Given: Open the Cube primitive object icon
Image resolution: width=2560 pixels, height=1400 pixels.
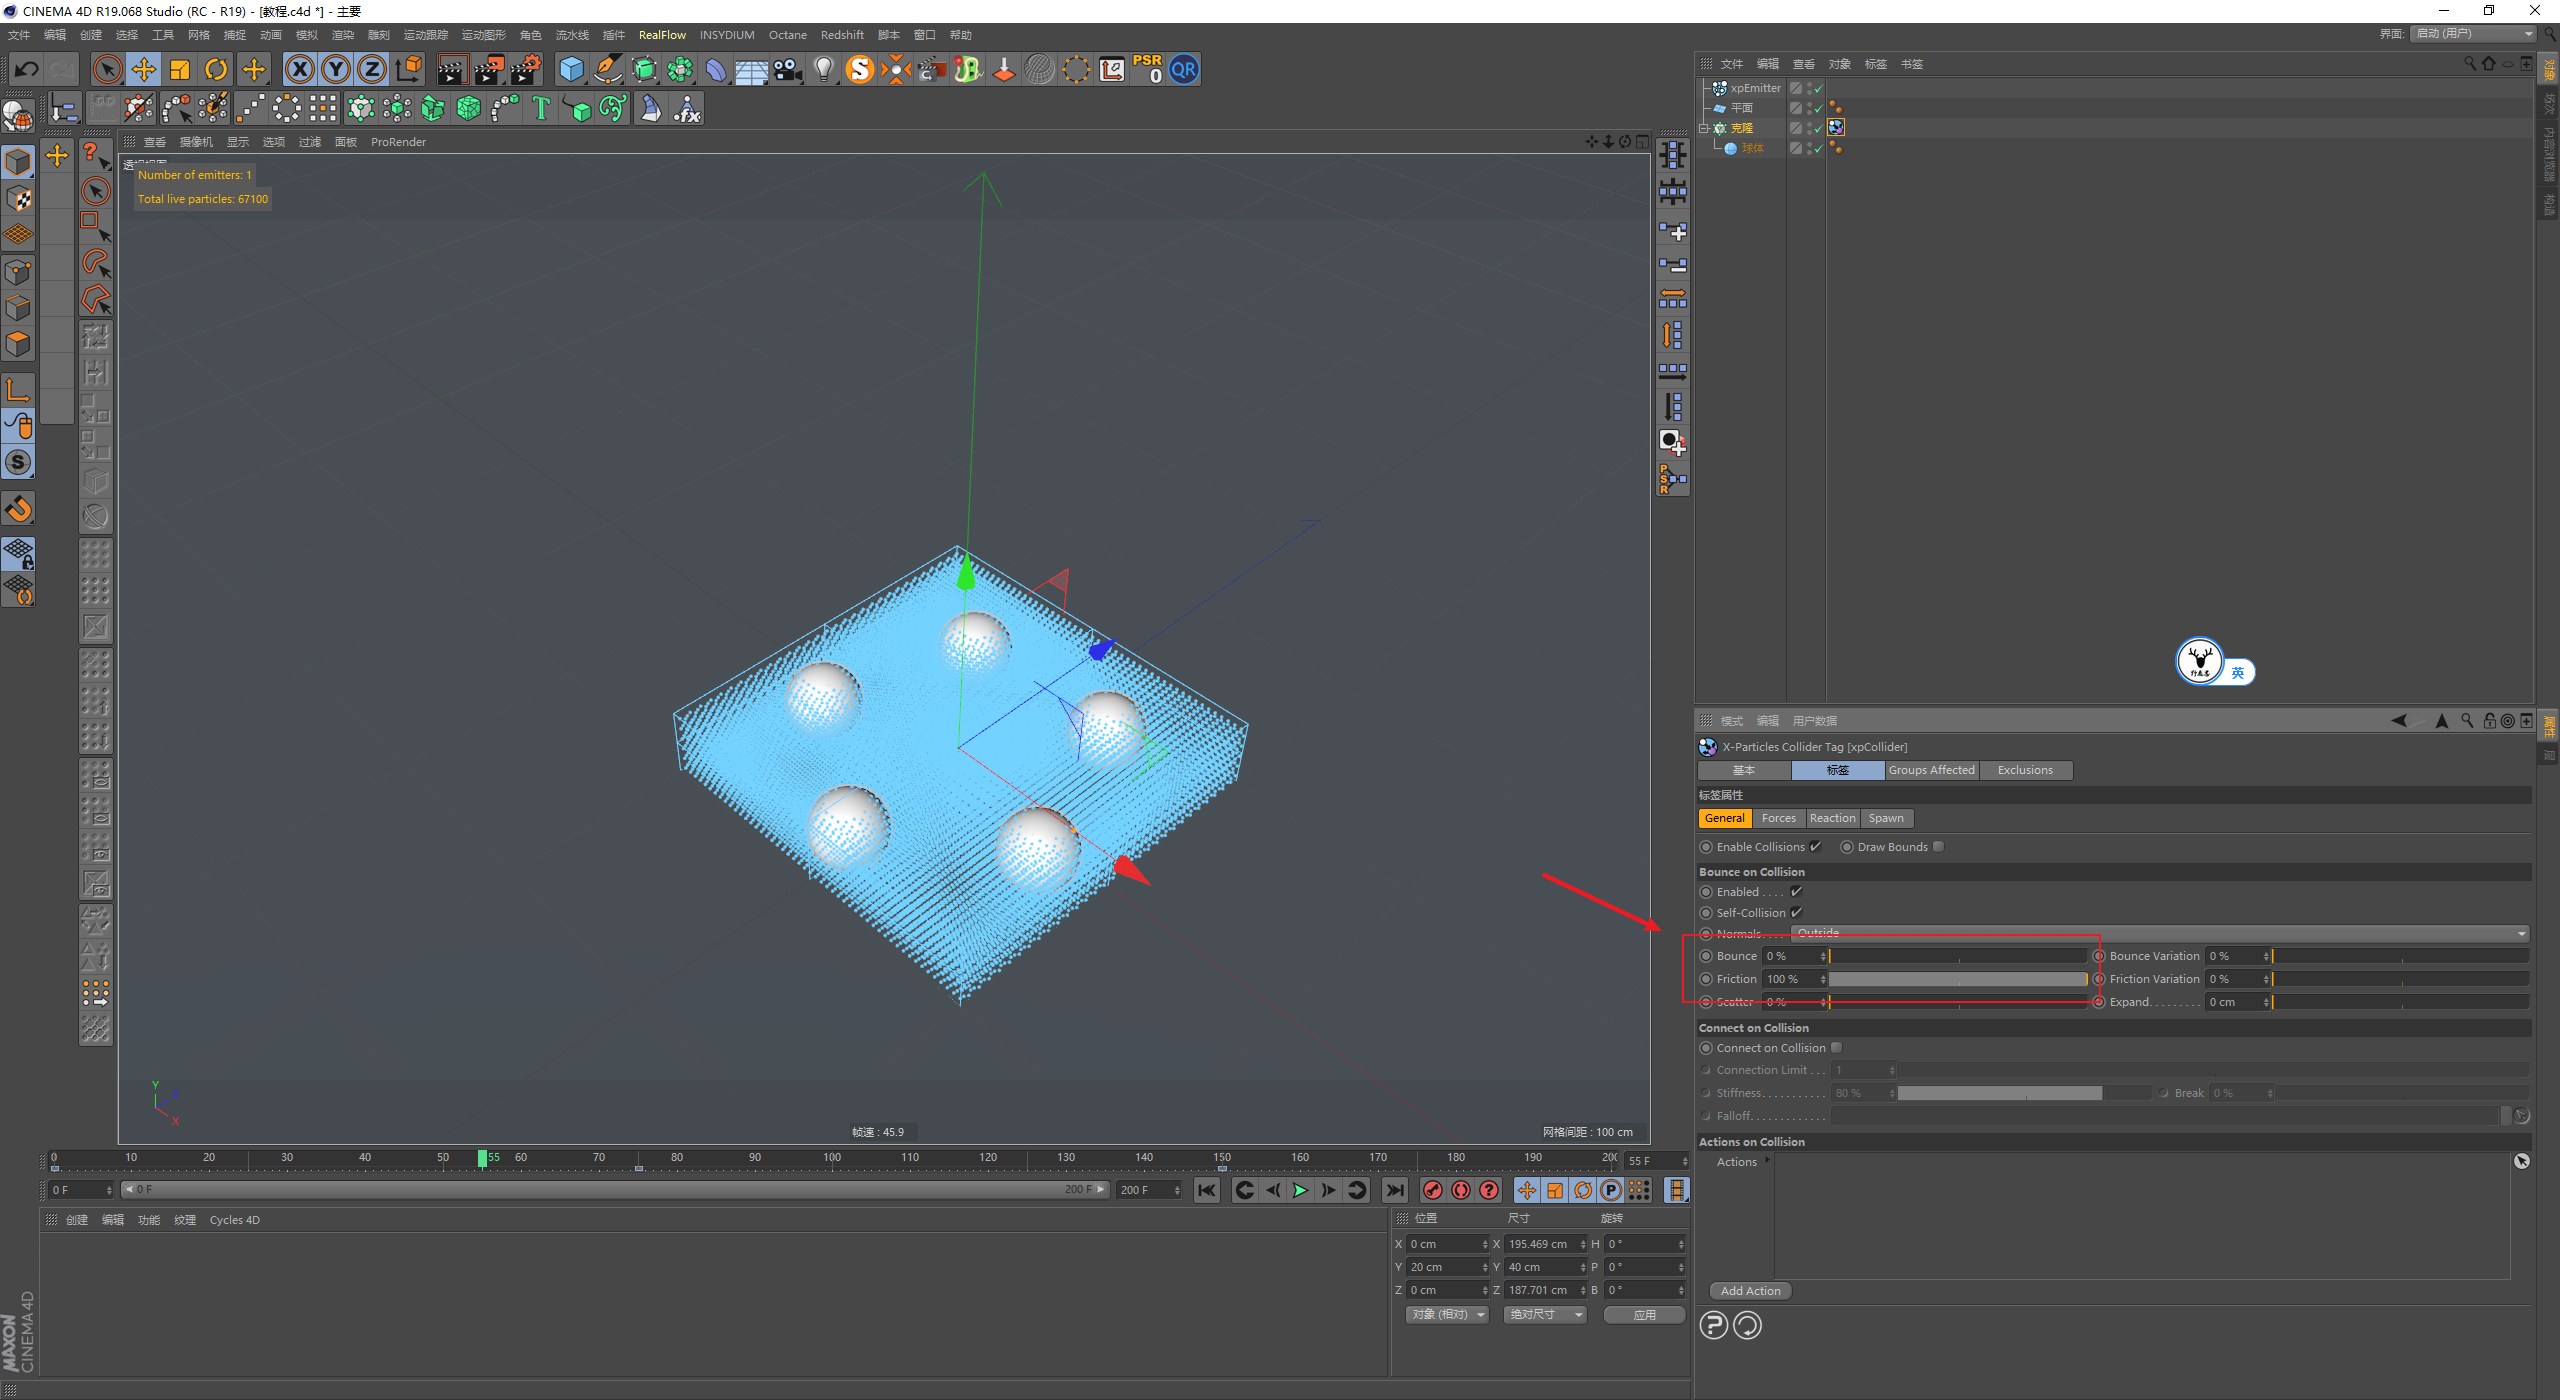Looking at the screenshot, I should (571, 70).
